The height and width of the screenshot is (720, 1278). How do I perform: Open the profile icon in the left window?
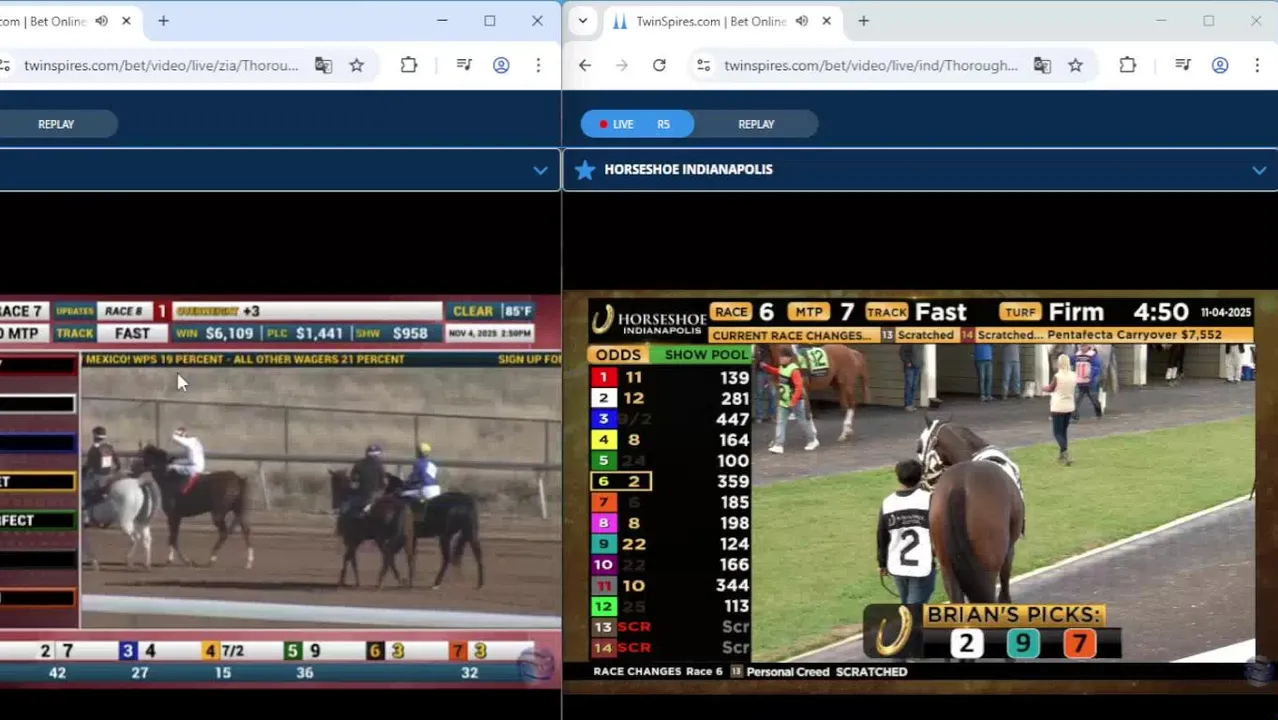501,65
